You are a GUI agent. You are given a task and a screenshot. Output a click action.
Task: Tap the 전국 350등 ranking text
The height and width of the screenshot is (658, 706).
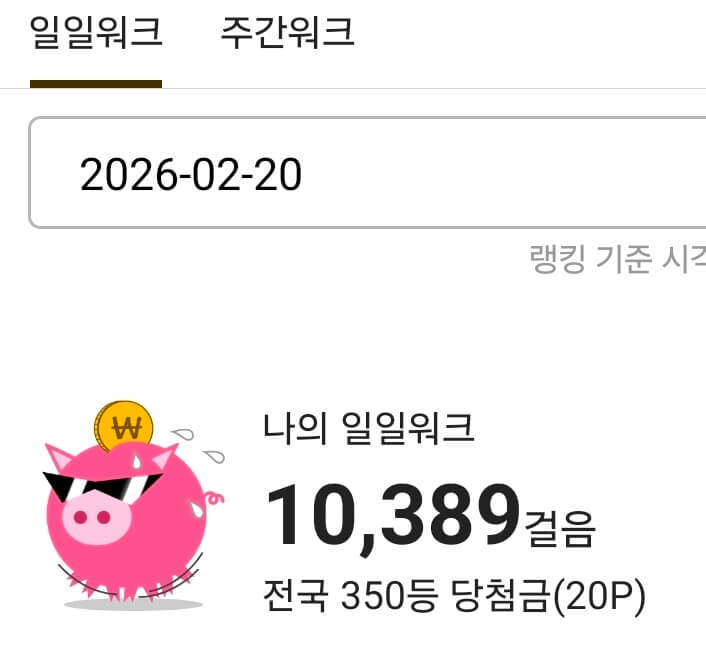pos(351,595)
